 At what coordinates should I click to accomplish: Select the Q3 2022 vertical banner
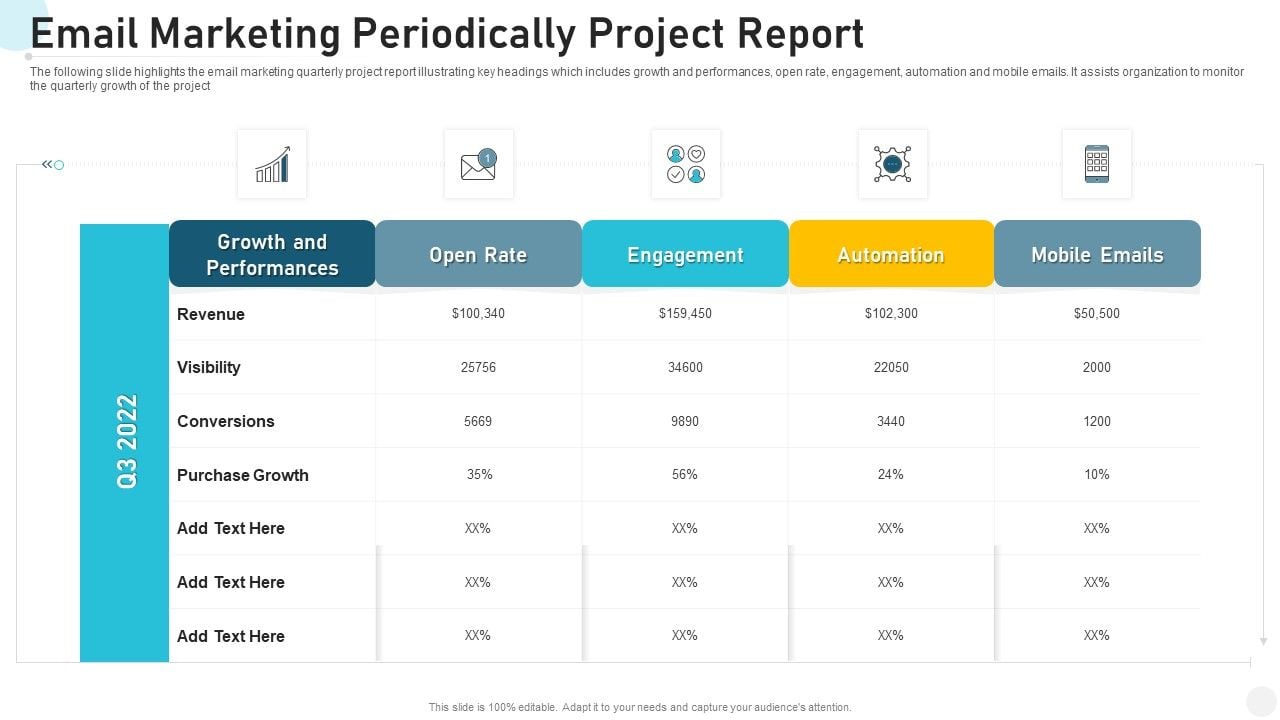click(126, 441)
